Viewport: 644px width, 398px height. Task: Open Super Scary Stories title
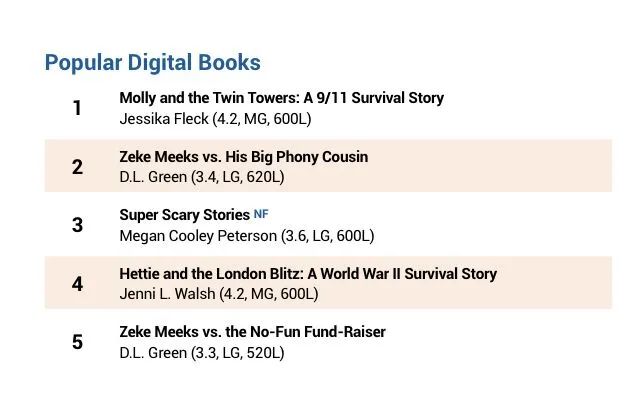pyautogui.click(x=184, y=215)
